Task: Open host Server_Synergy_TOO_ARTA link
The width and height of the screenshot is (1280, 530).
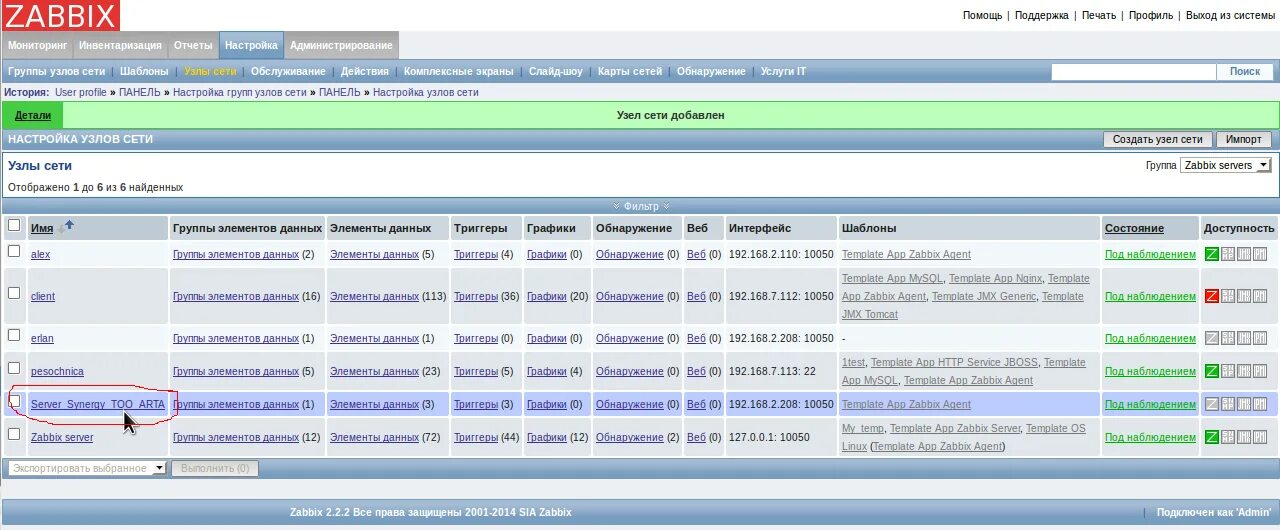Action: (x=98, y=404)
